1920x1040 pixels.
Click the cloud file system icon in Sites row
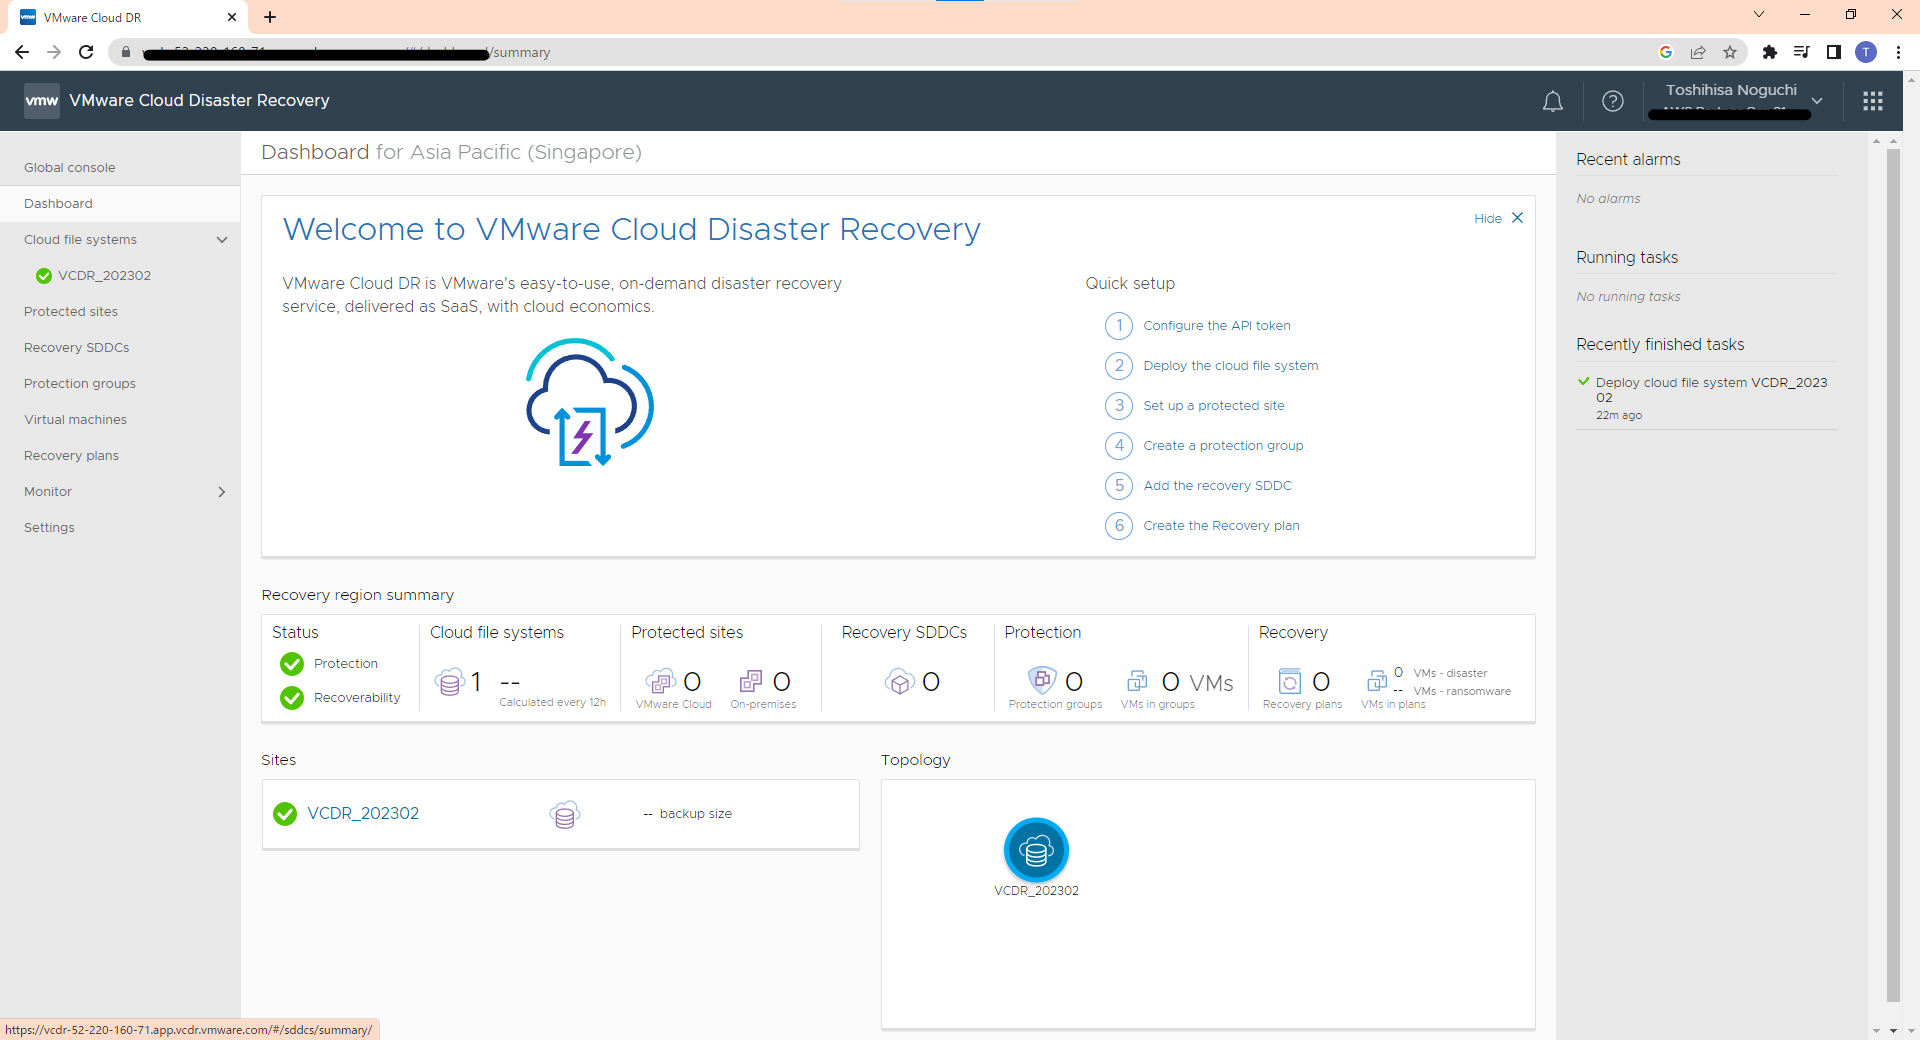[x=565, y=814]
